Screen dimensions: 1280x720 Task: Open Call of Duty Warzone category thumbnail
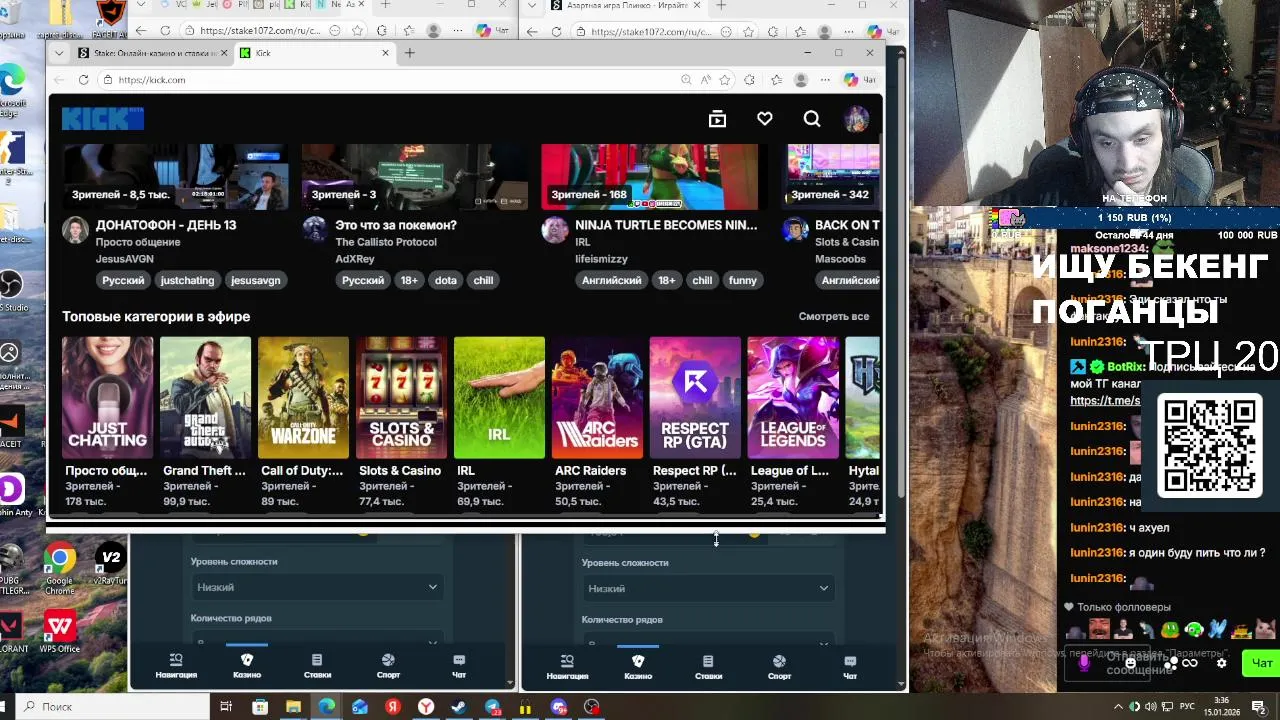coord(303,397)
